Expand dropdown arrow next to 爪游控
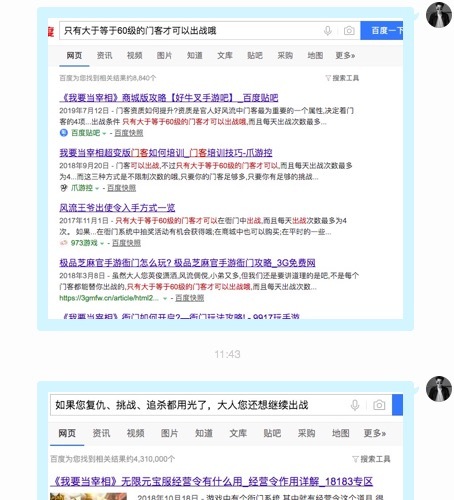The width and height of the screenshot is (454, 500). (97, 188)
